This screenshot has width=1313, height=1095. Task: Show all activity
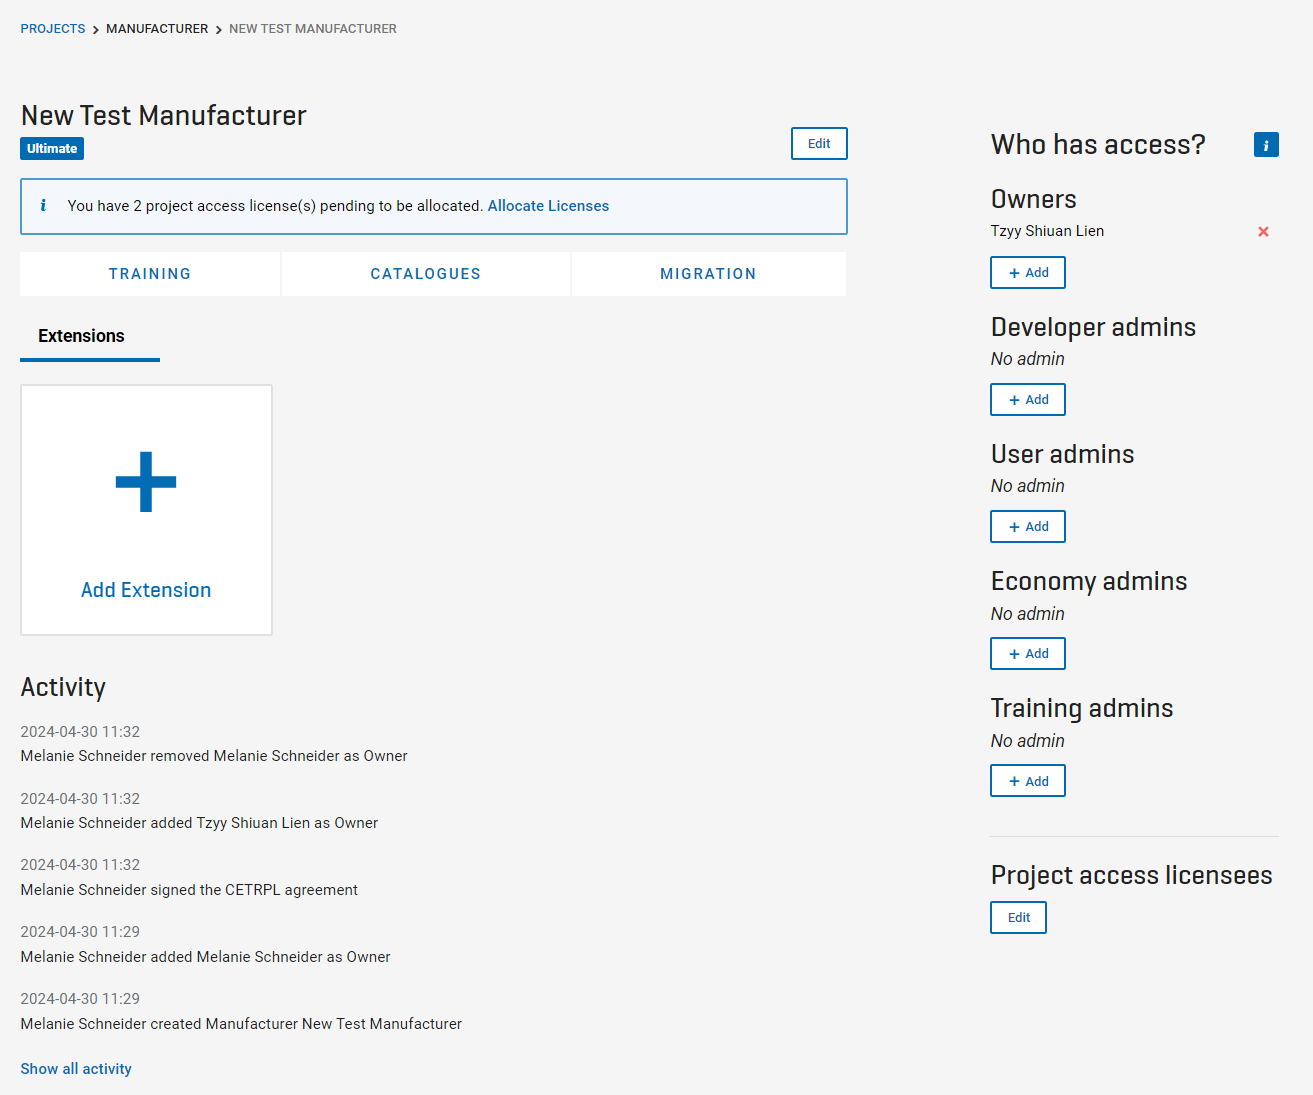coord(76,1069)
